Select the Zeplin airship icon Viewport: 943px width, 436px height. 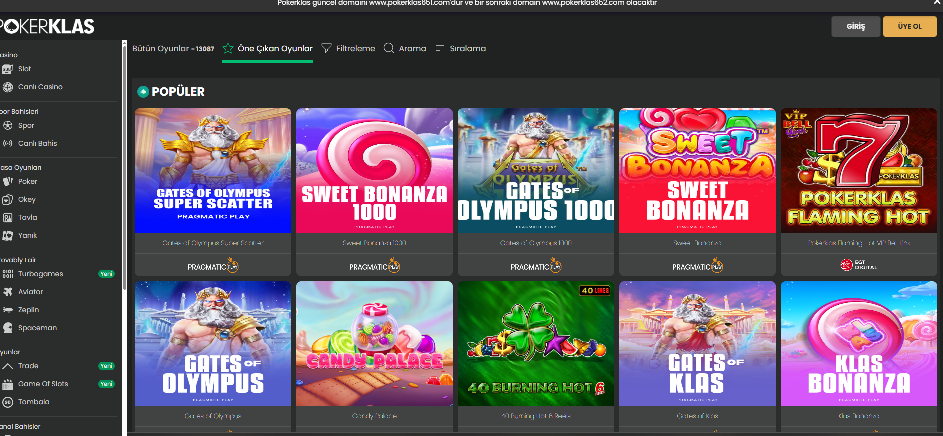[x=7, y=310]
